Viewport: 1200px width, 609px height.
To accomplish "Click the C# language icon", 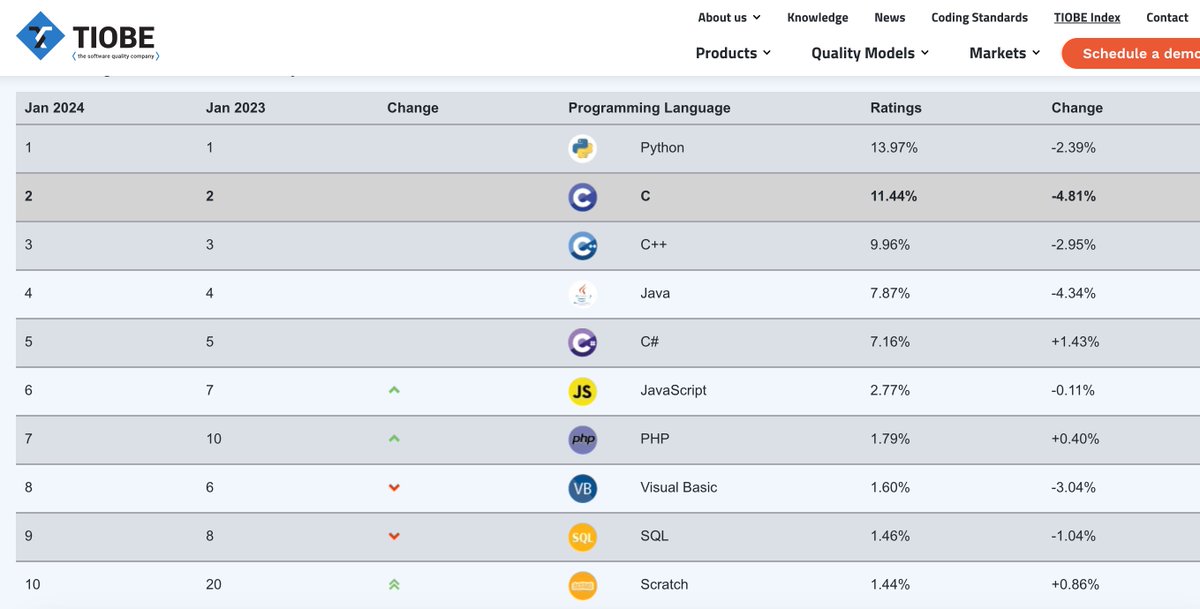I will (x=582, y=342).
